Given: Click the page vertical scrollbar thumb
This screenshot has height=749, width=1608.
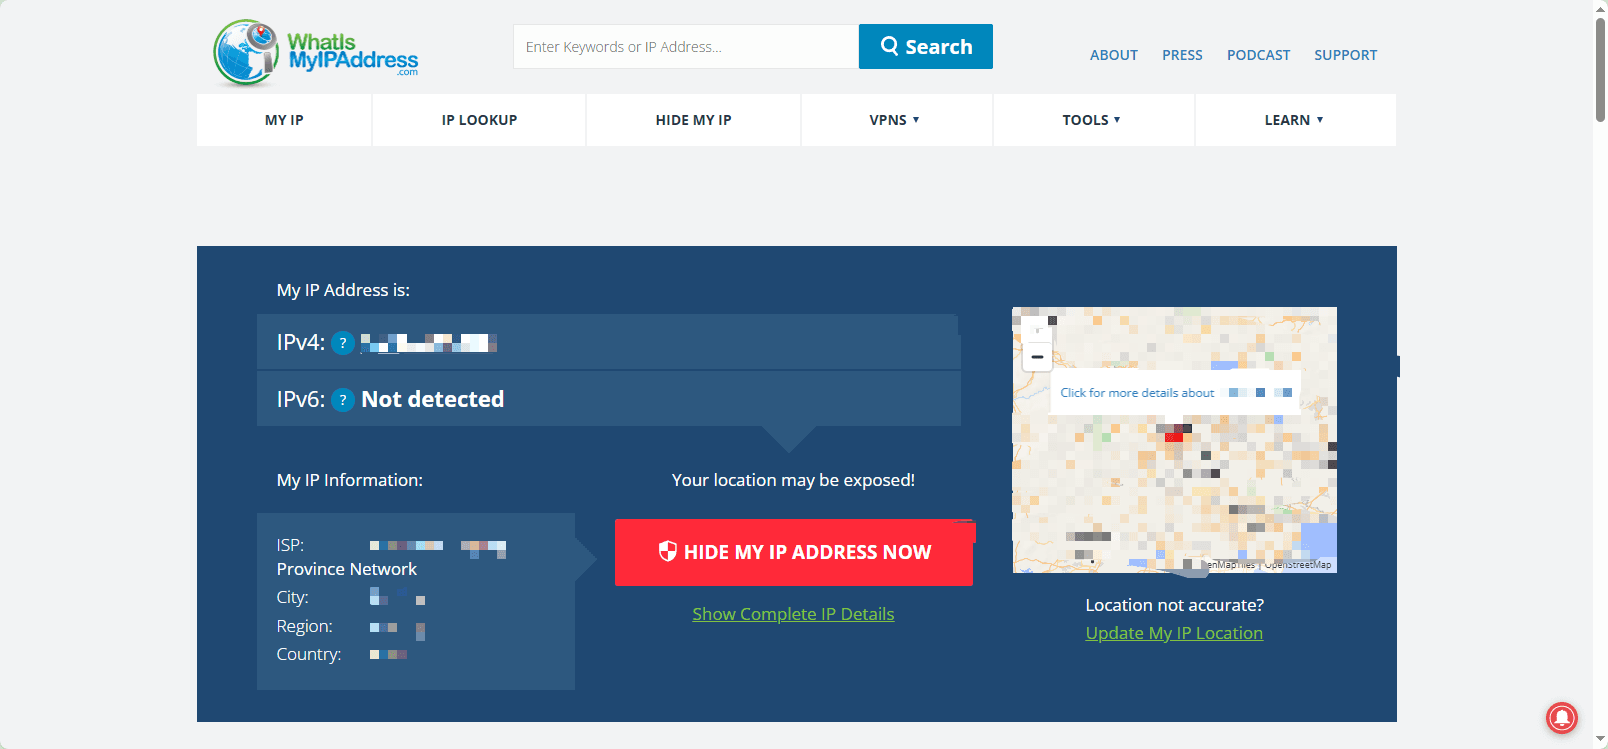Looking at the screenshot, I should pos(1600,70).
